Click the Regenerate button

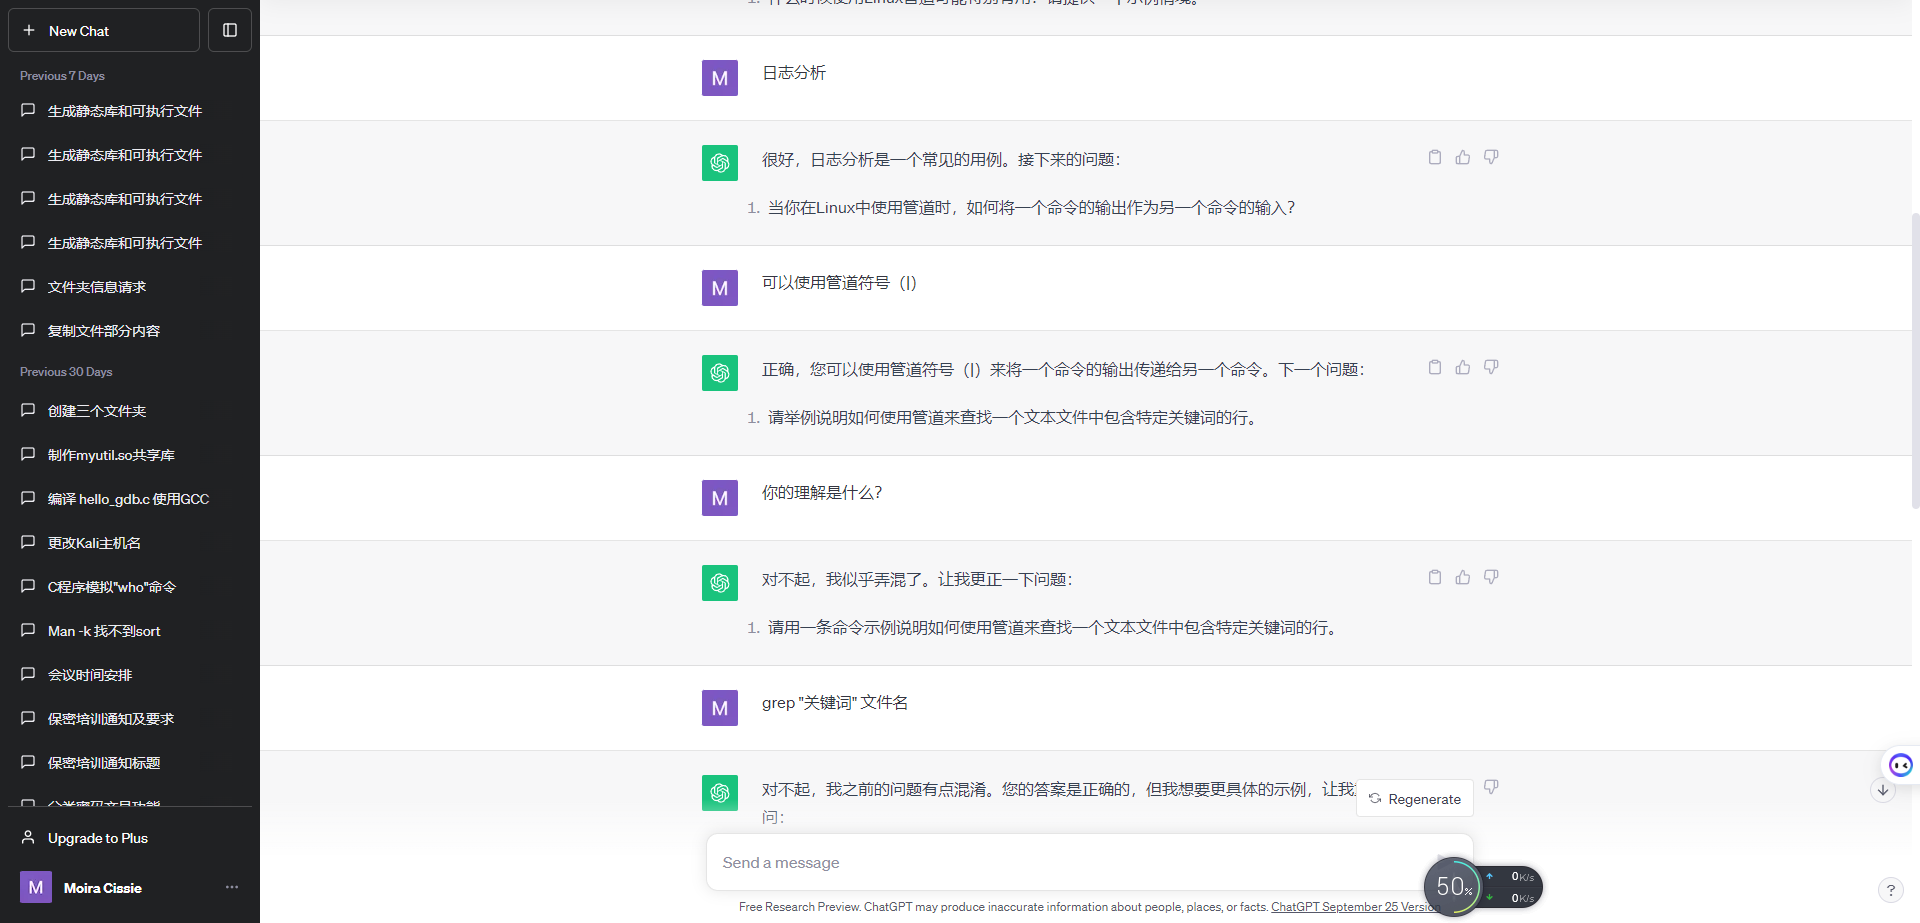click(1415, 799)
